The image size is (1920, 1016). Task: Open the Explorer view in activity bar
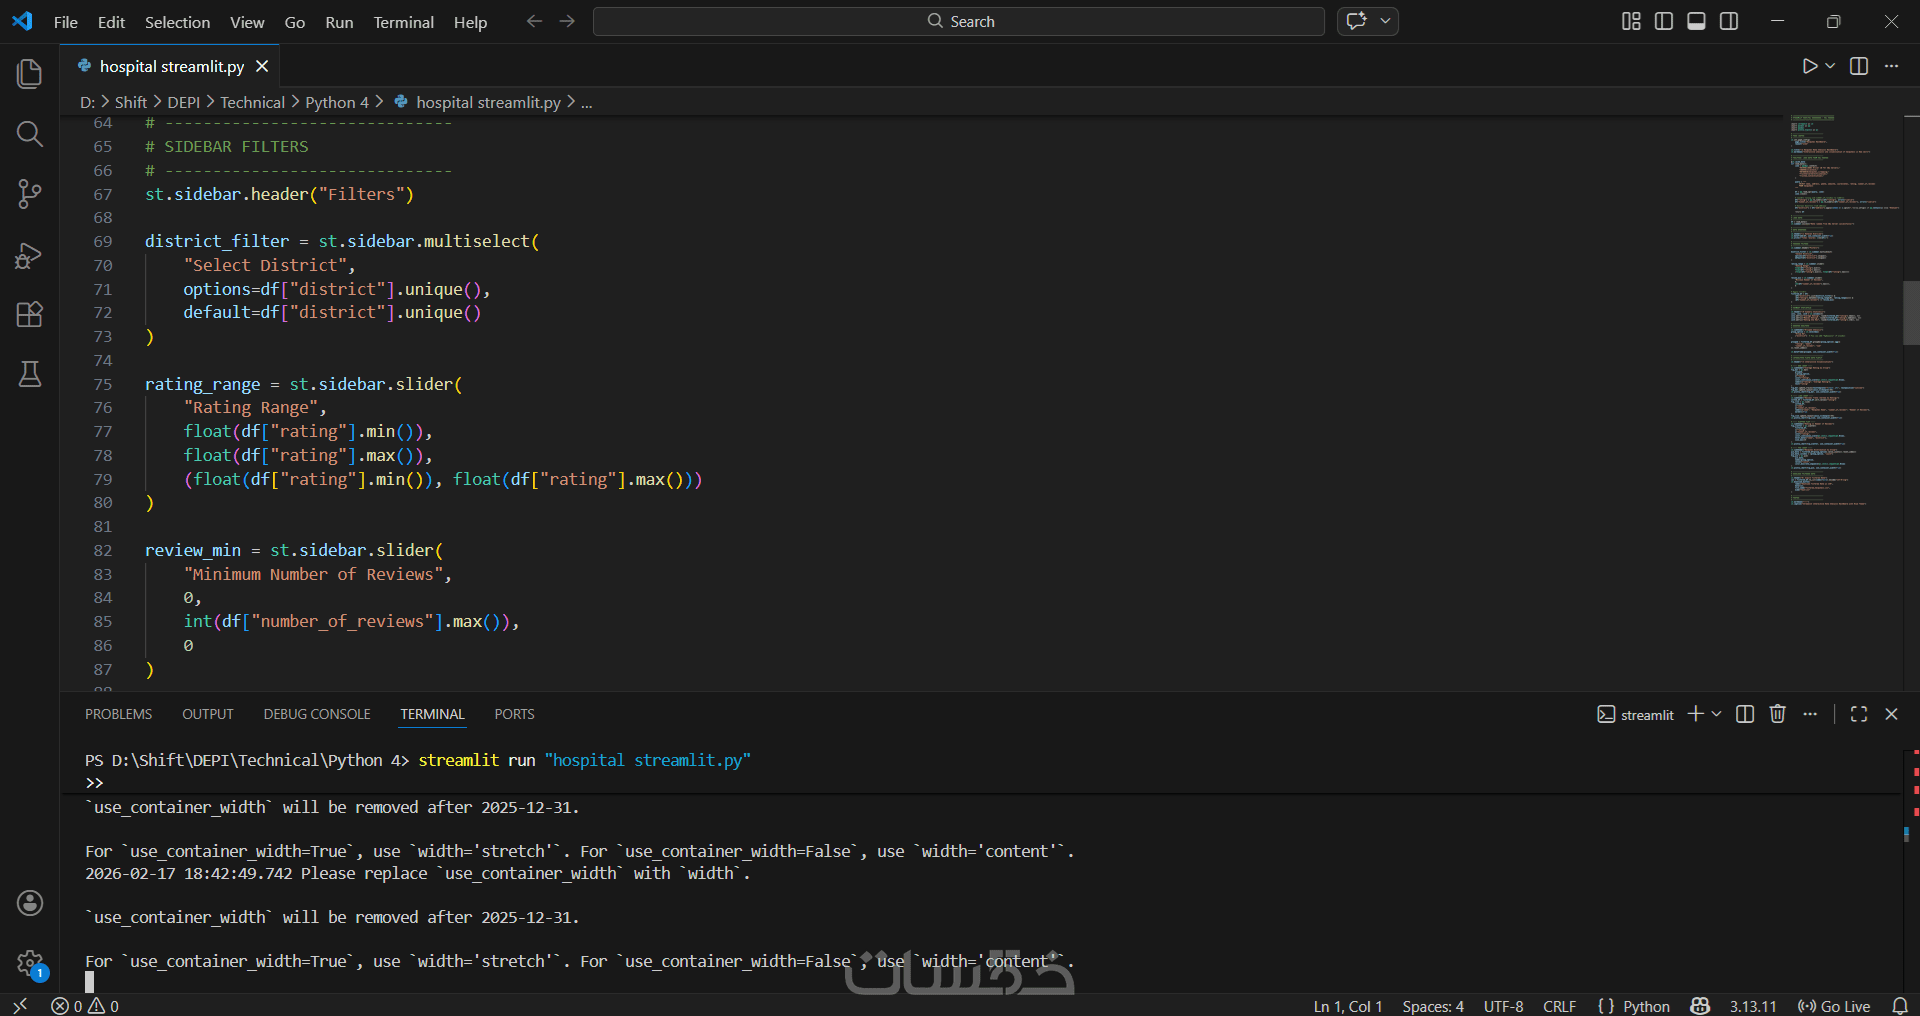click(30, 74)
